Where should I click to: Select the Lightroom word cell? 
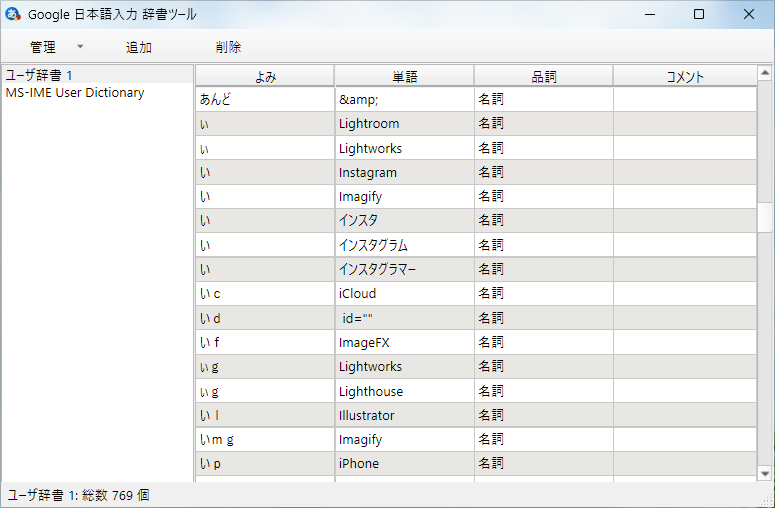click(405, 124)
